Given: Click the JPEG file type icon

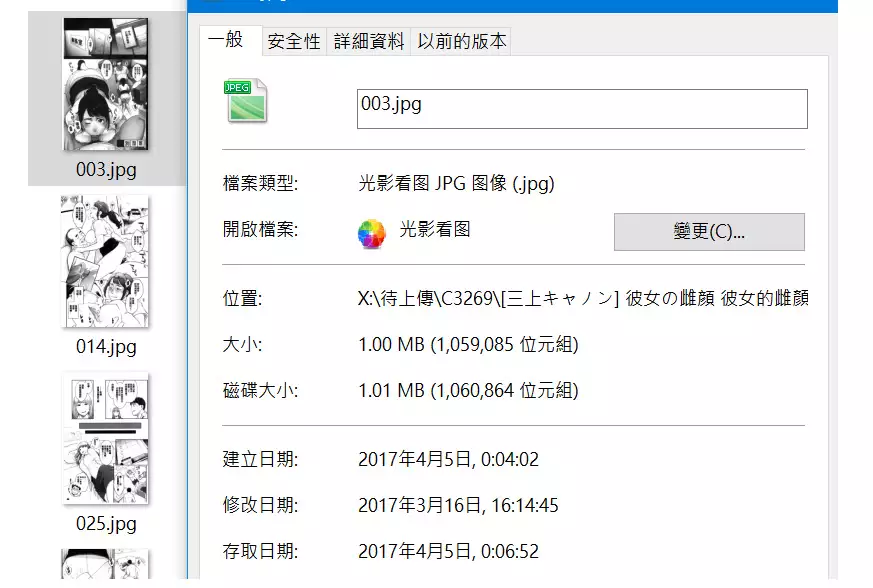Looking at the screenshot, I should pos(247,101).
